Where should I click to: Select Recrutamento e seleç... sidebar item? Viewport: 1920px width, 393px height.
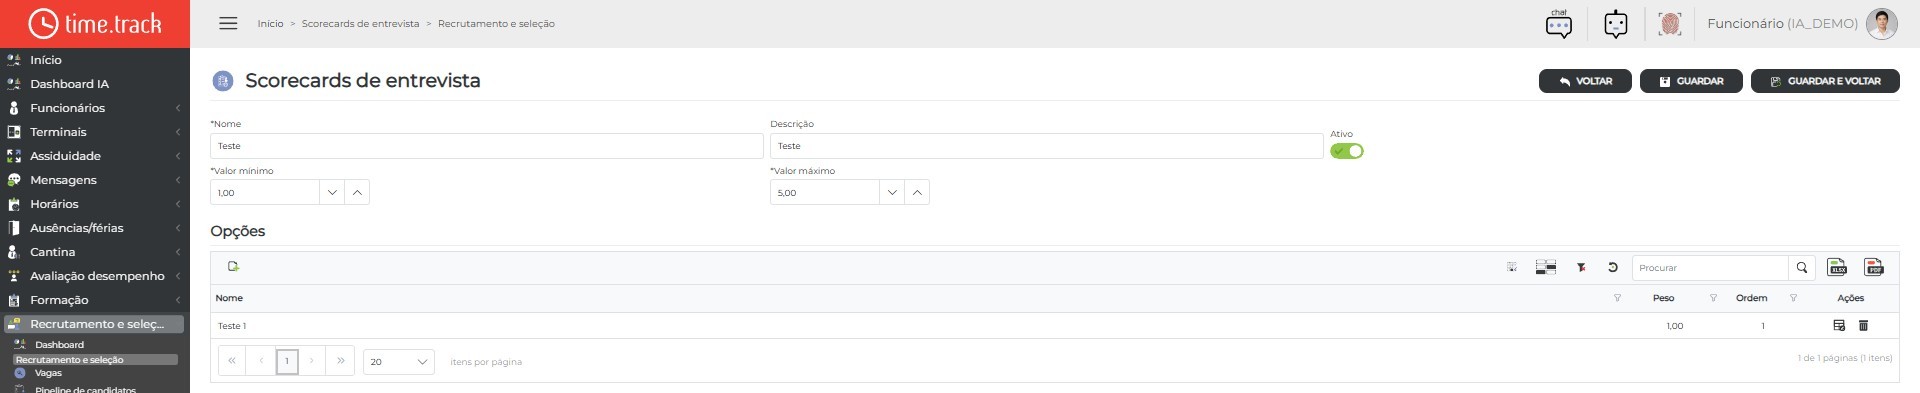(94, 324)
